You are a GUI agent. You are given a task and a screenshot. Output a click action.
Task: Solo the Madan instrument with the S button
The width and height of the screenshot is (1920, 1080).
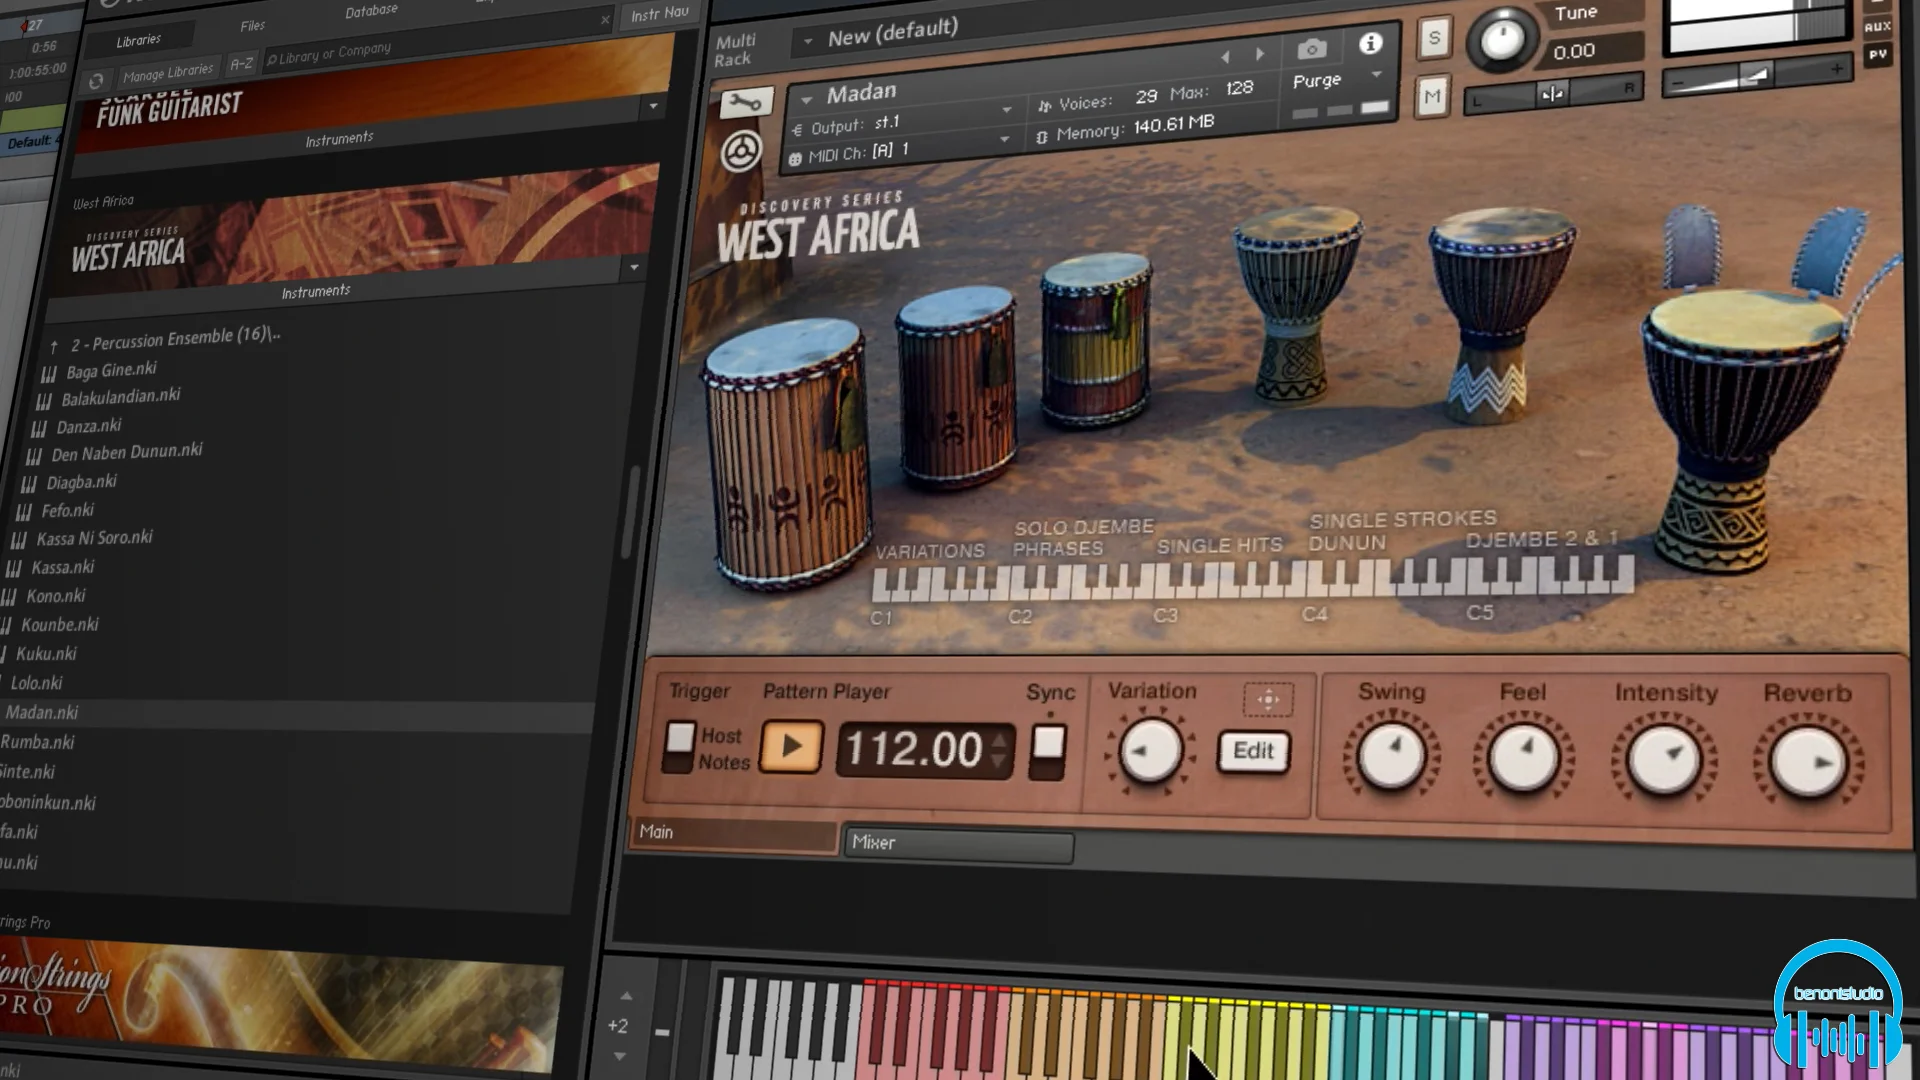(x=1434, y=39)
